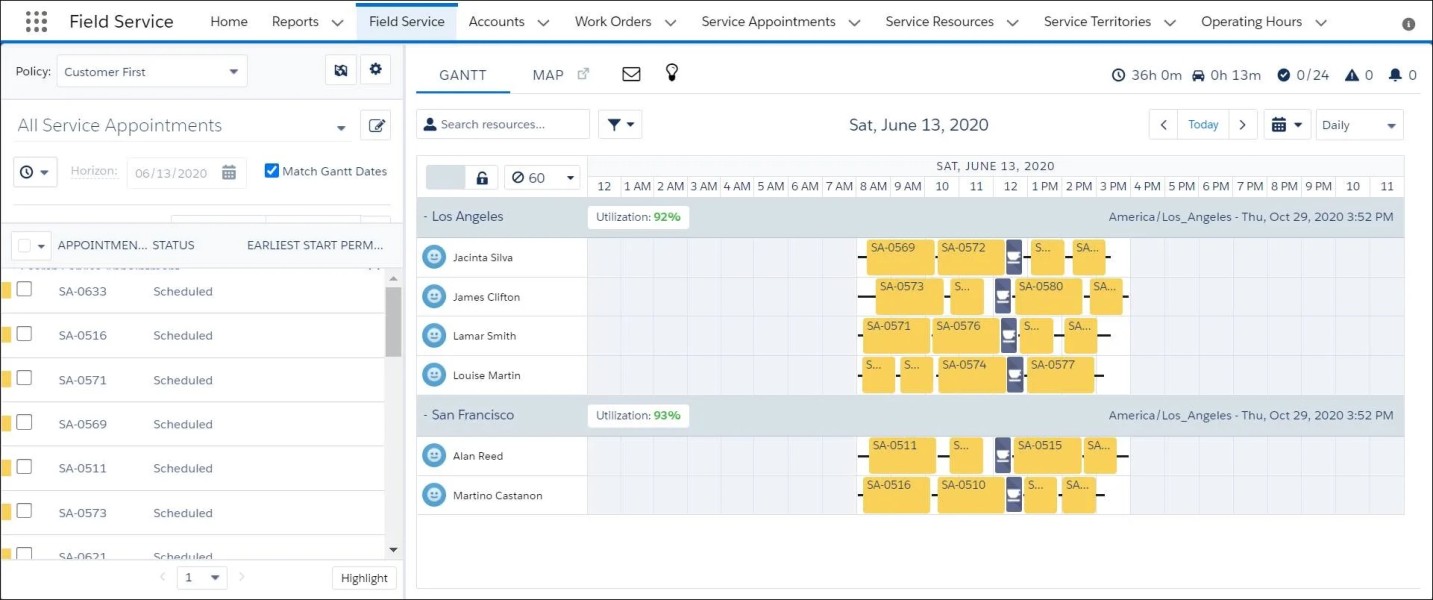
Task: Click the lightbulb optimization icon
Action: [x=672, y=73]
